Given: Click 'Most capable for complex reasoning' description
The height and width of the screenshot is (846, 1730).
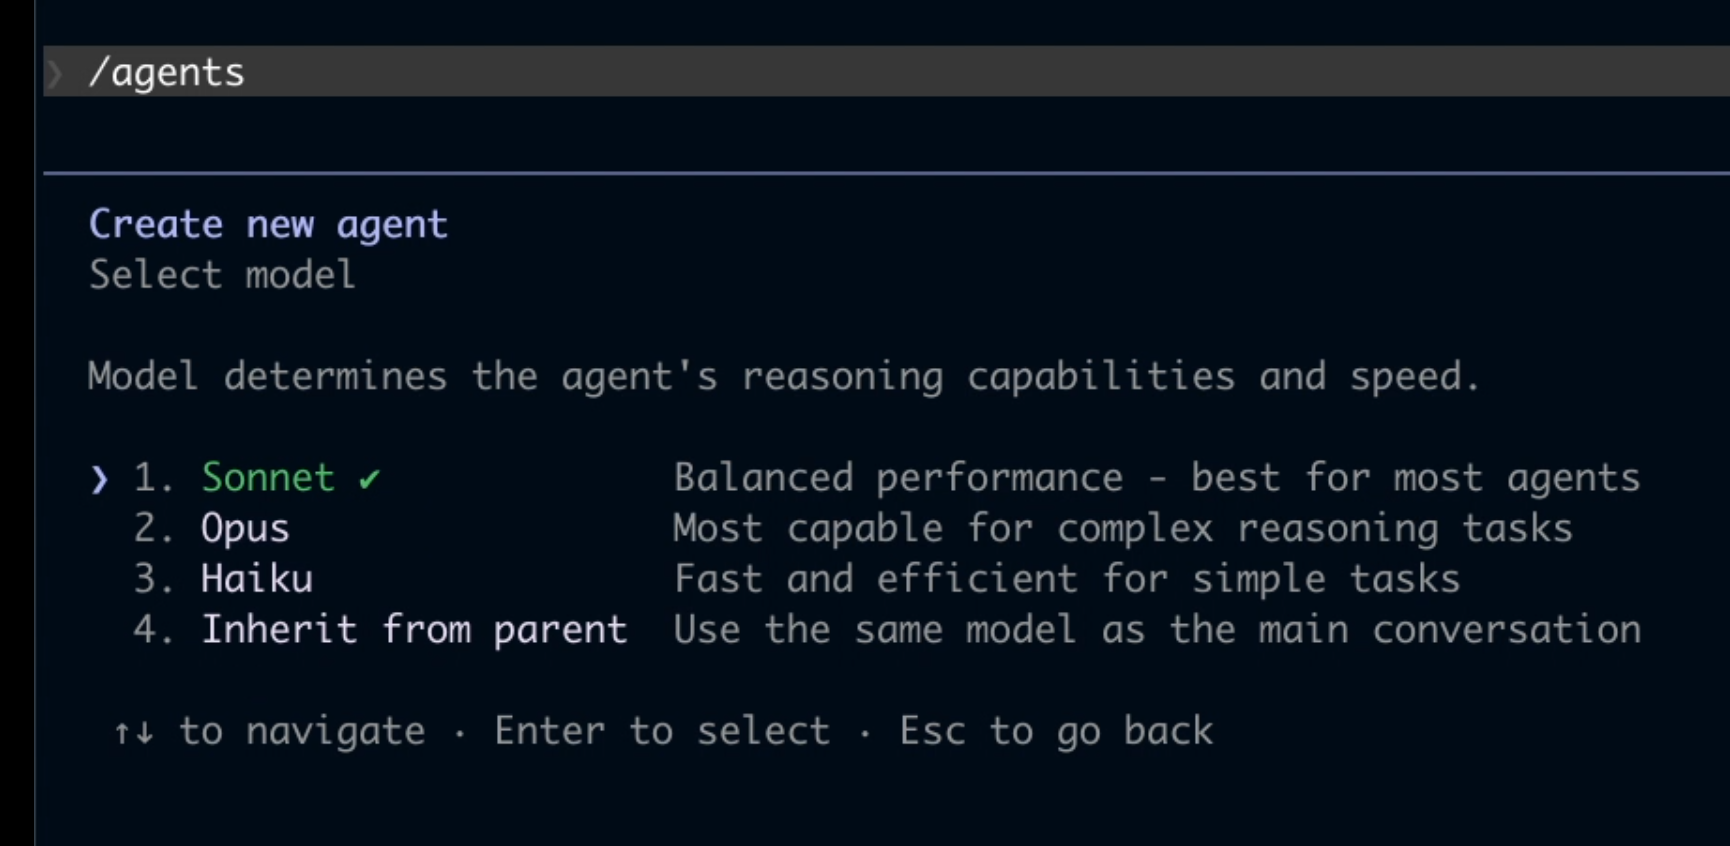Looking at the screenshot, I should (1122, 529).
